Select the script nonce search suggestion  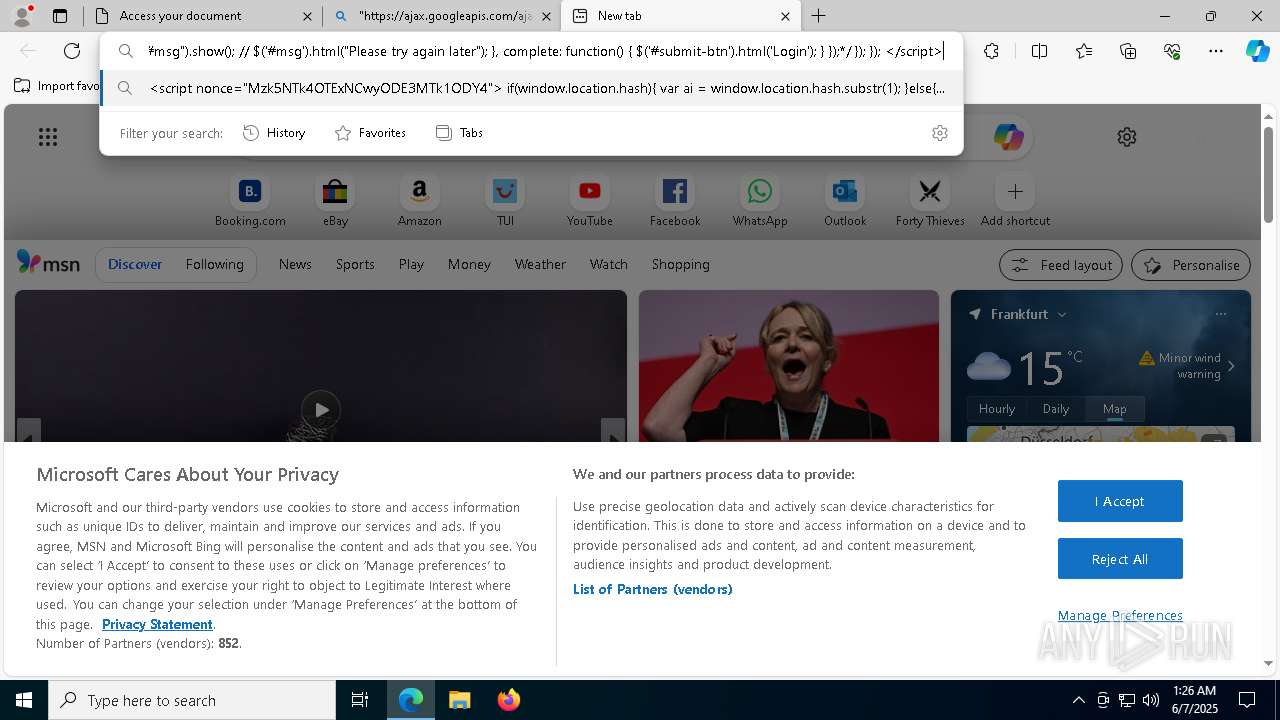pyautogui.click(x=531, y=88)
